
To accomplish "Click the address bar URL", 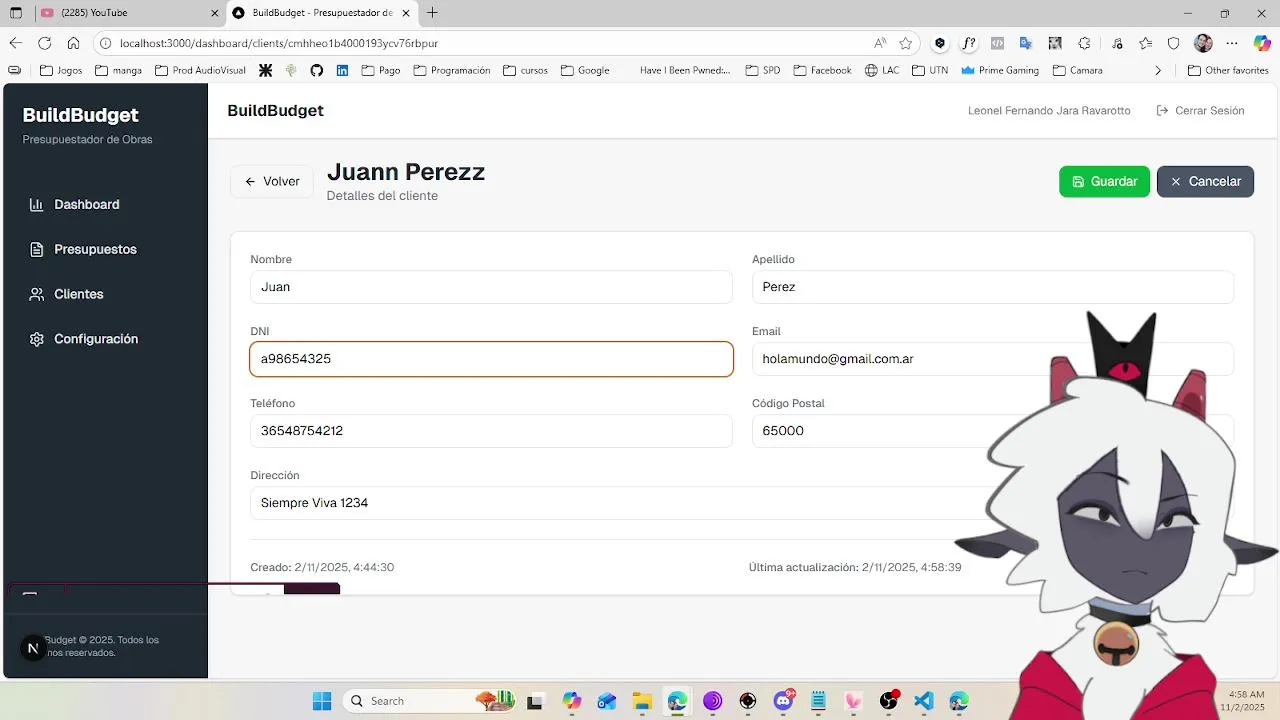I will click(x=279, y=43).
